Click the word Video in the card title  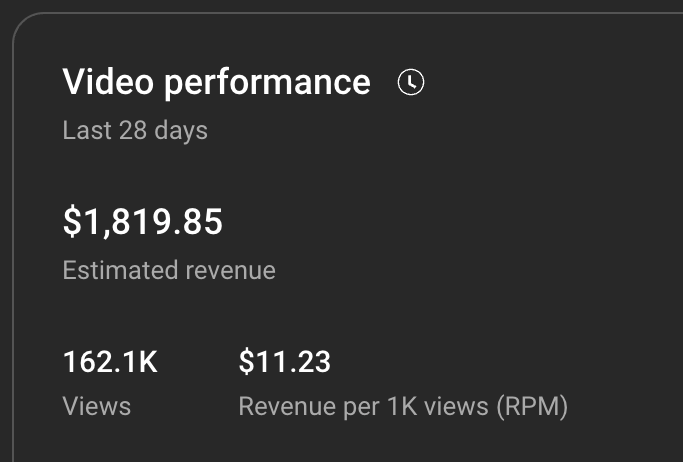point(108,81)
